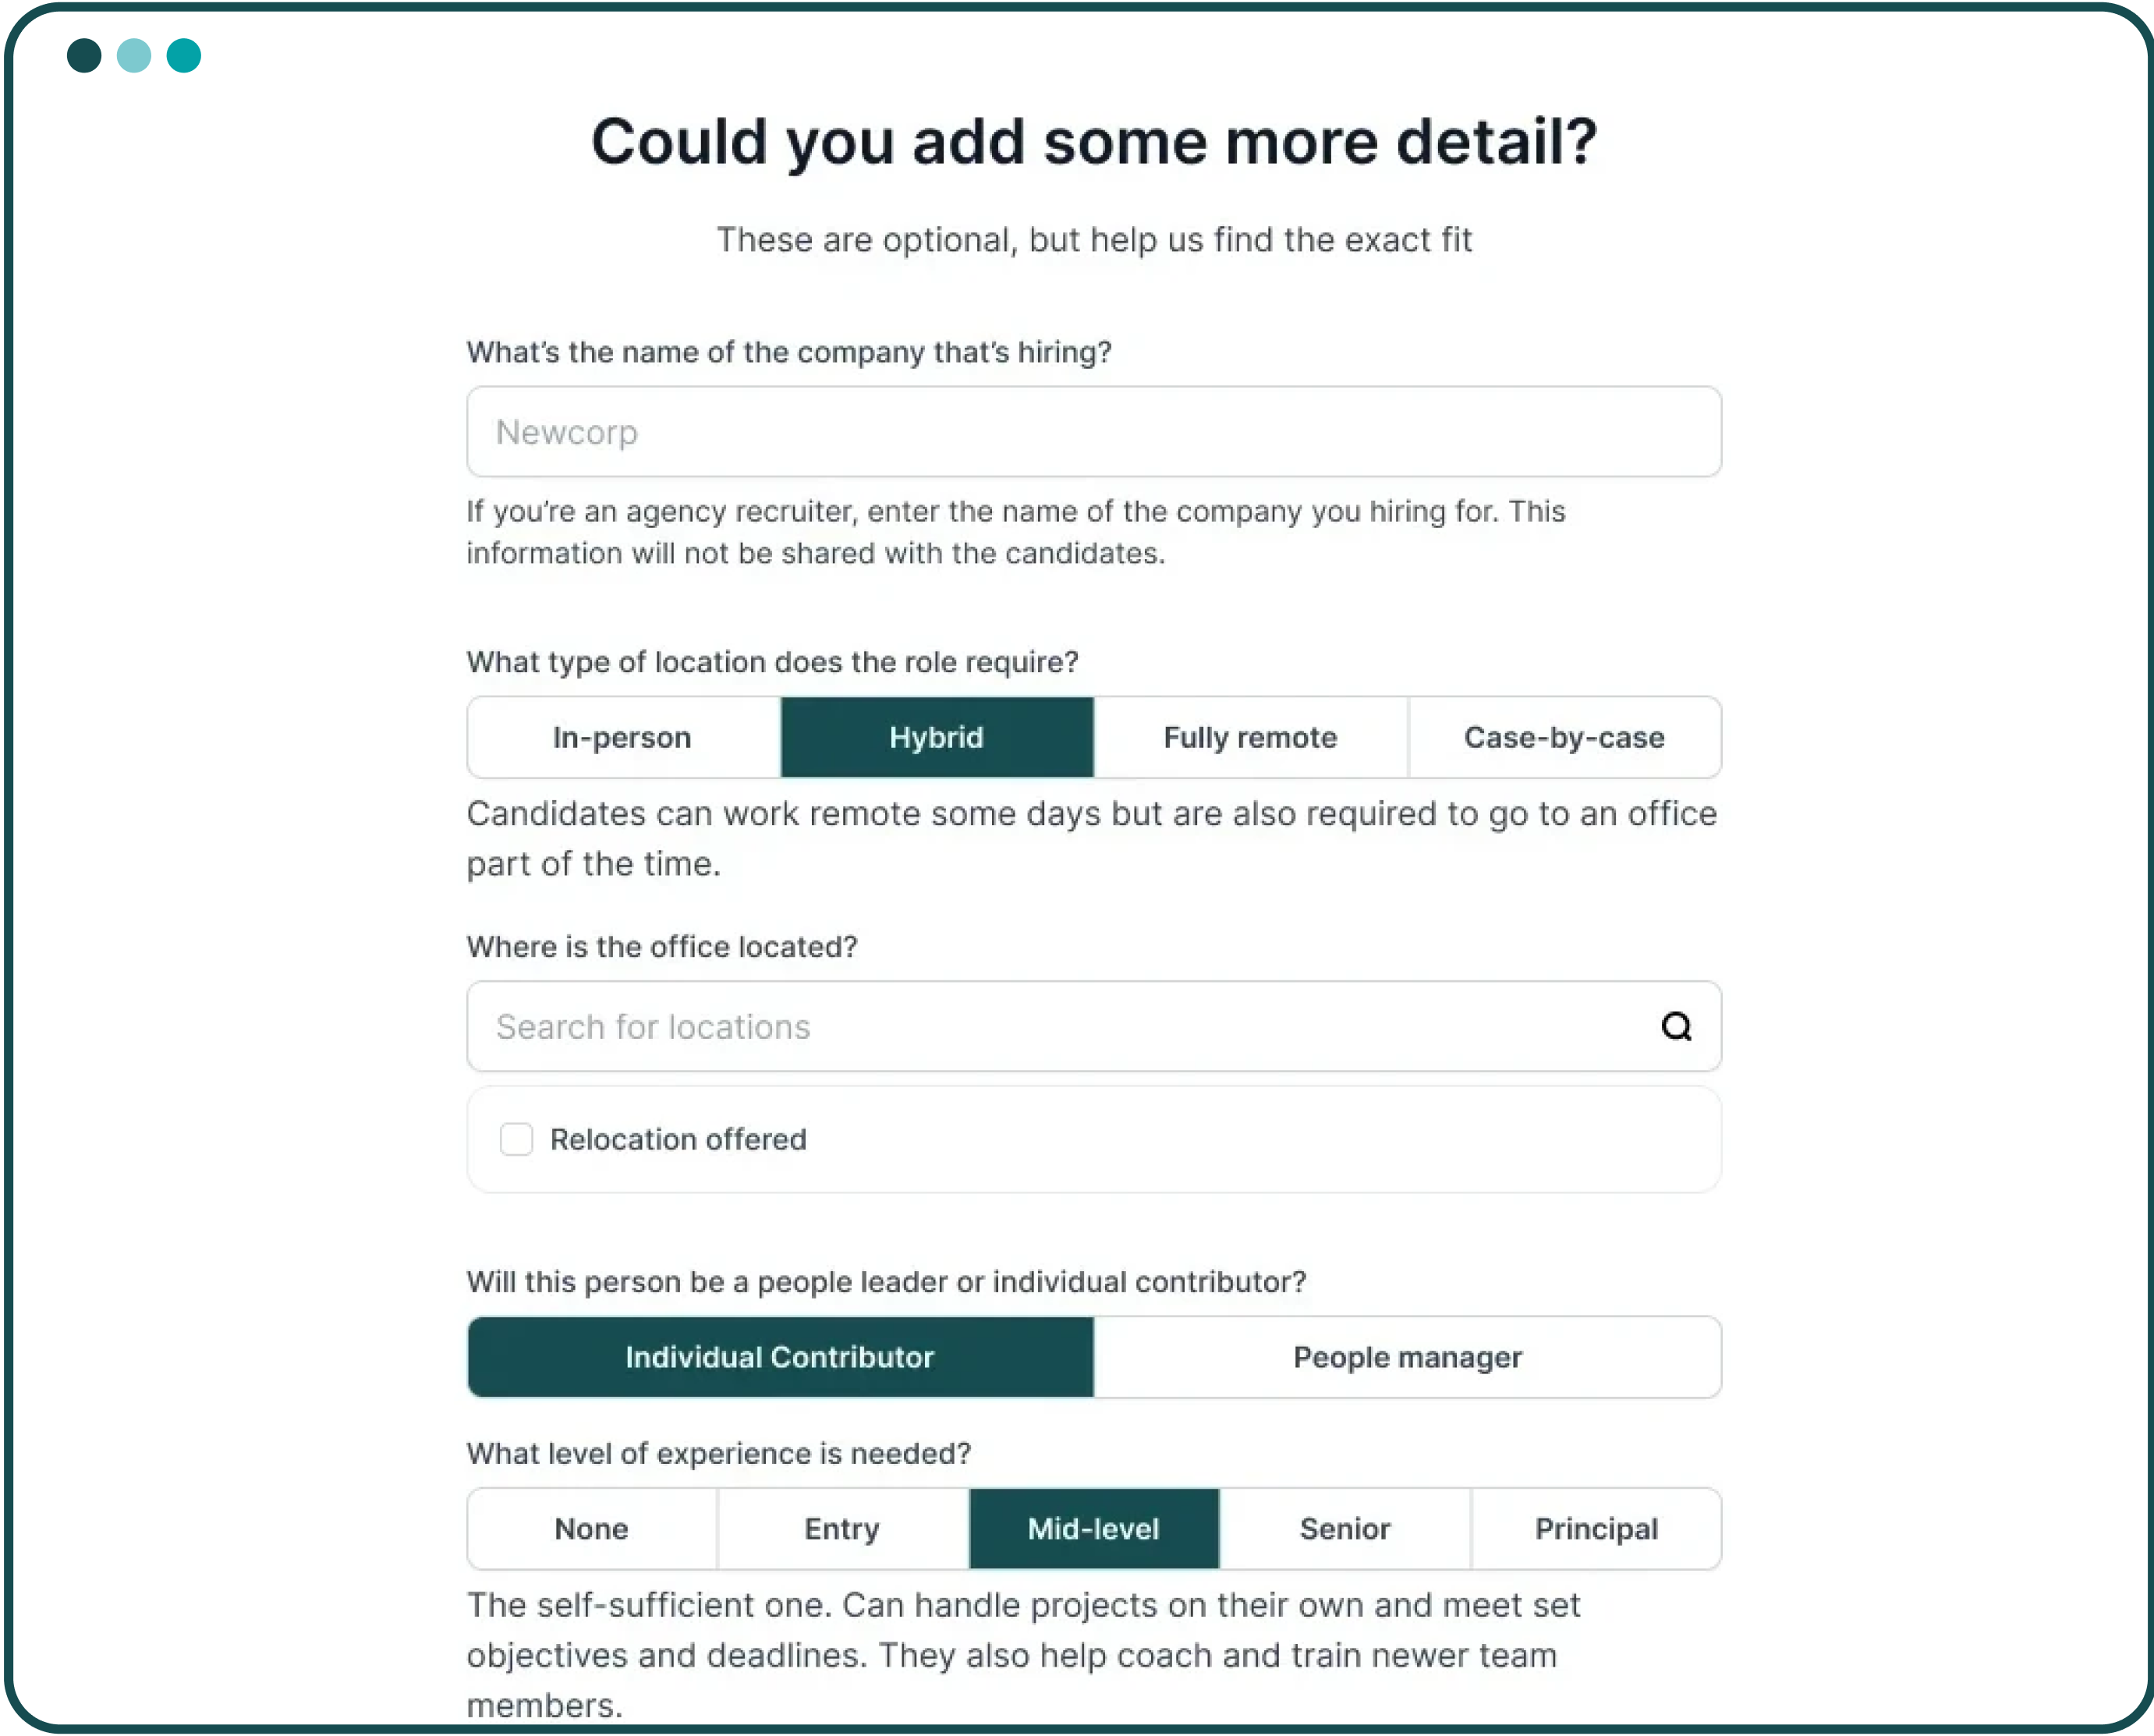Set experience level to None
The width and height of the screenshot is (2154, 1736).
click(x=592, y=1529)
